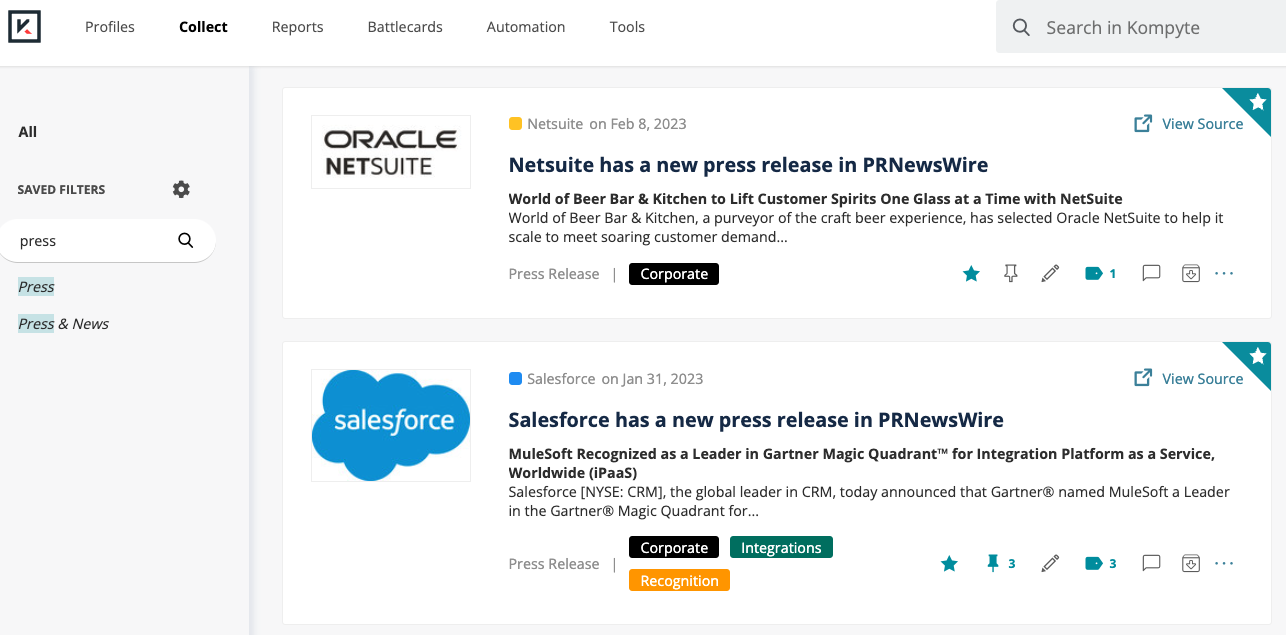Click the saved filters search box containing 'press'
Screen dimensions: 1286x635
click(108, 241)
